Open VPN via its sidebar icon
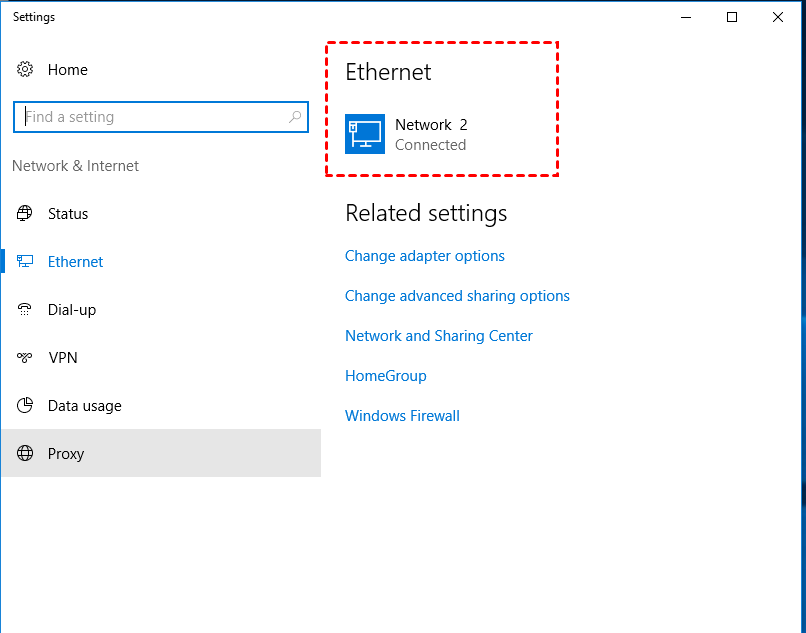The image size is (806, 633). 25,358
